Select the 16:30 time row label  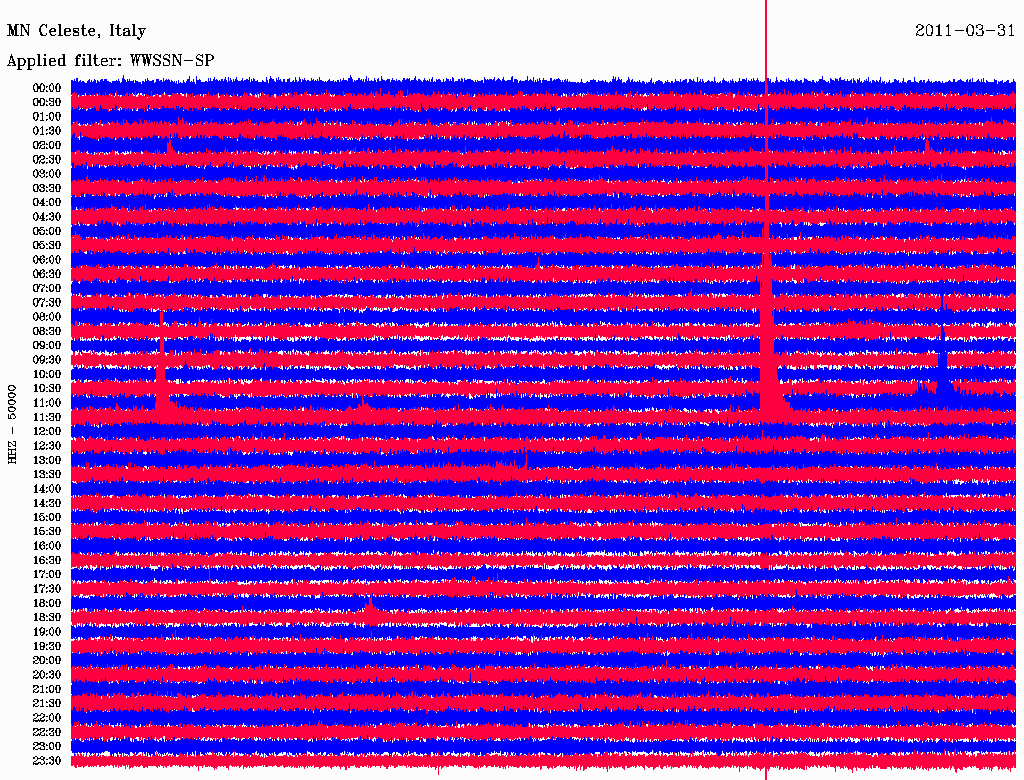47,560
